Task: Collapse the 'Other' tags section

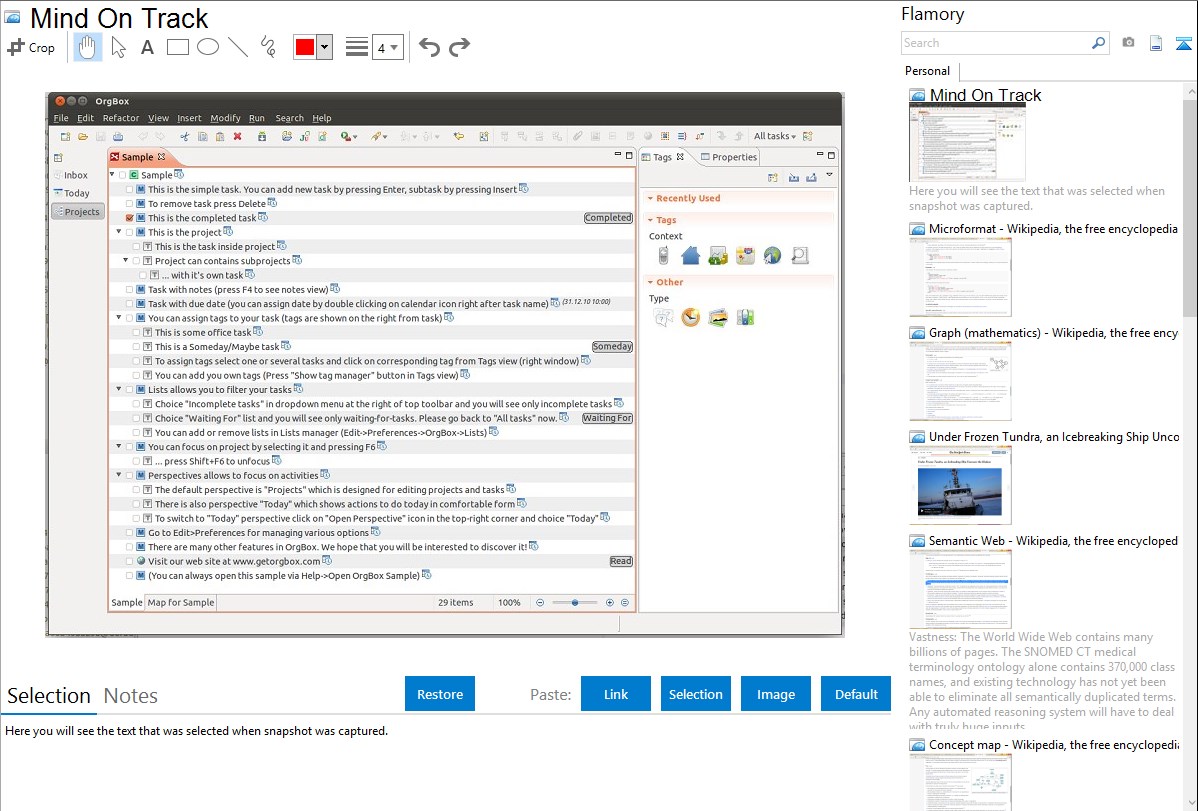Action: pos(651,282)
